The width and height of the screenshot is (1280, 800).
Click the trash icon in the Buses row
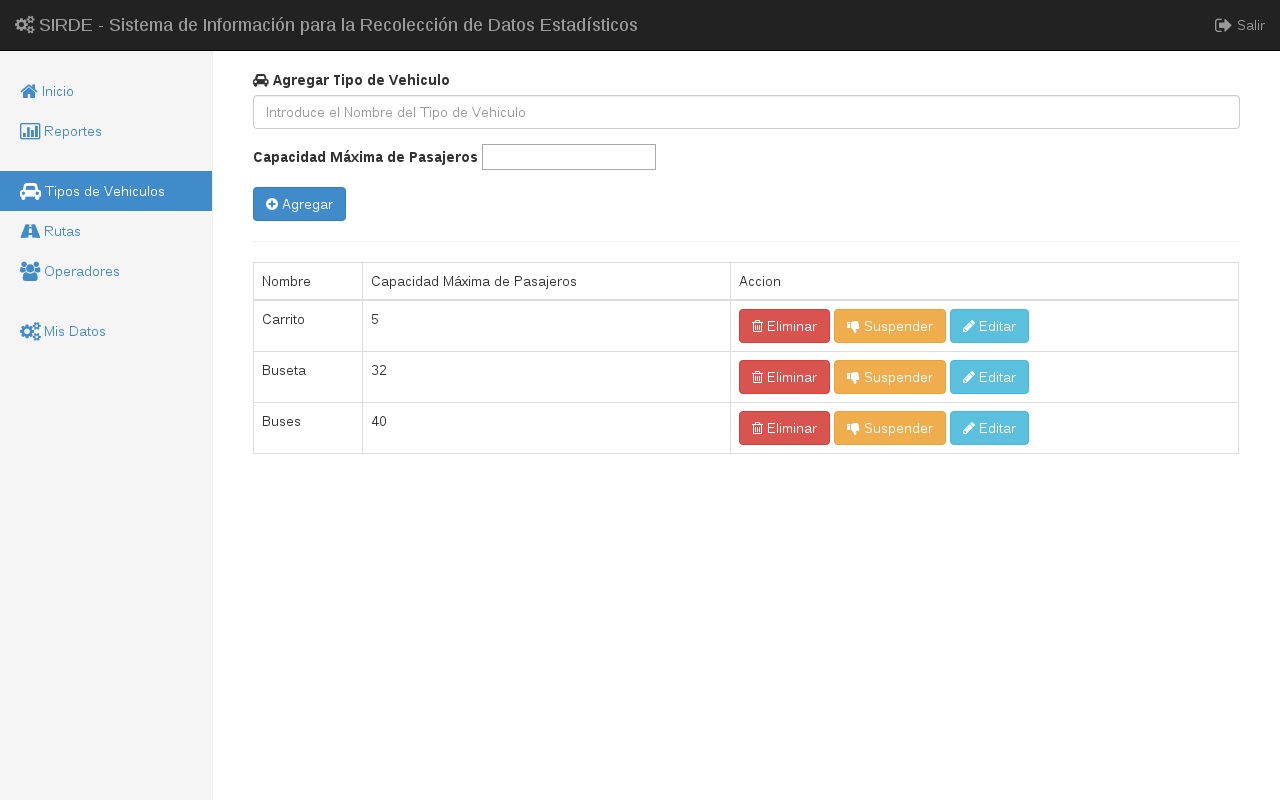(x=757, y=428)
